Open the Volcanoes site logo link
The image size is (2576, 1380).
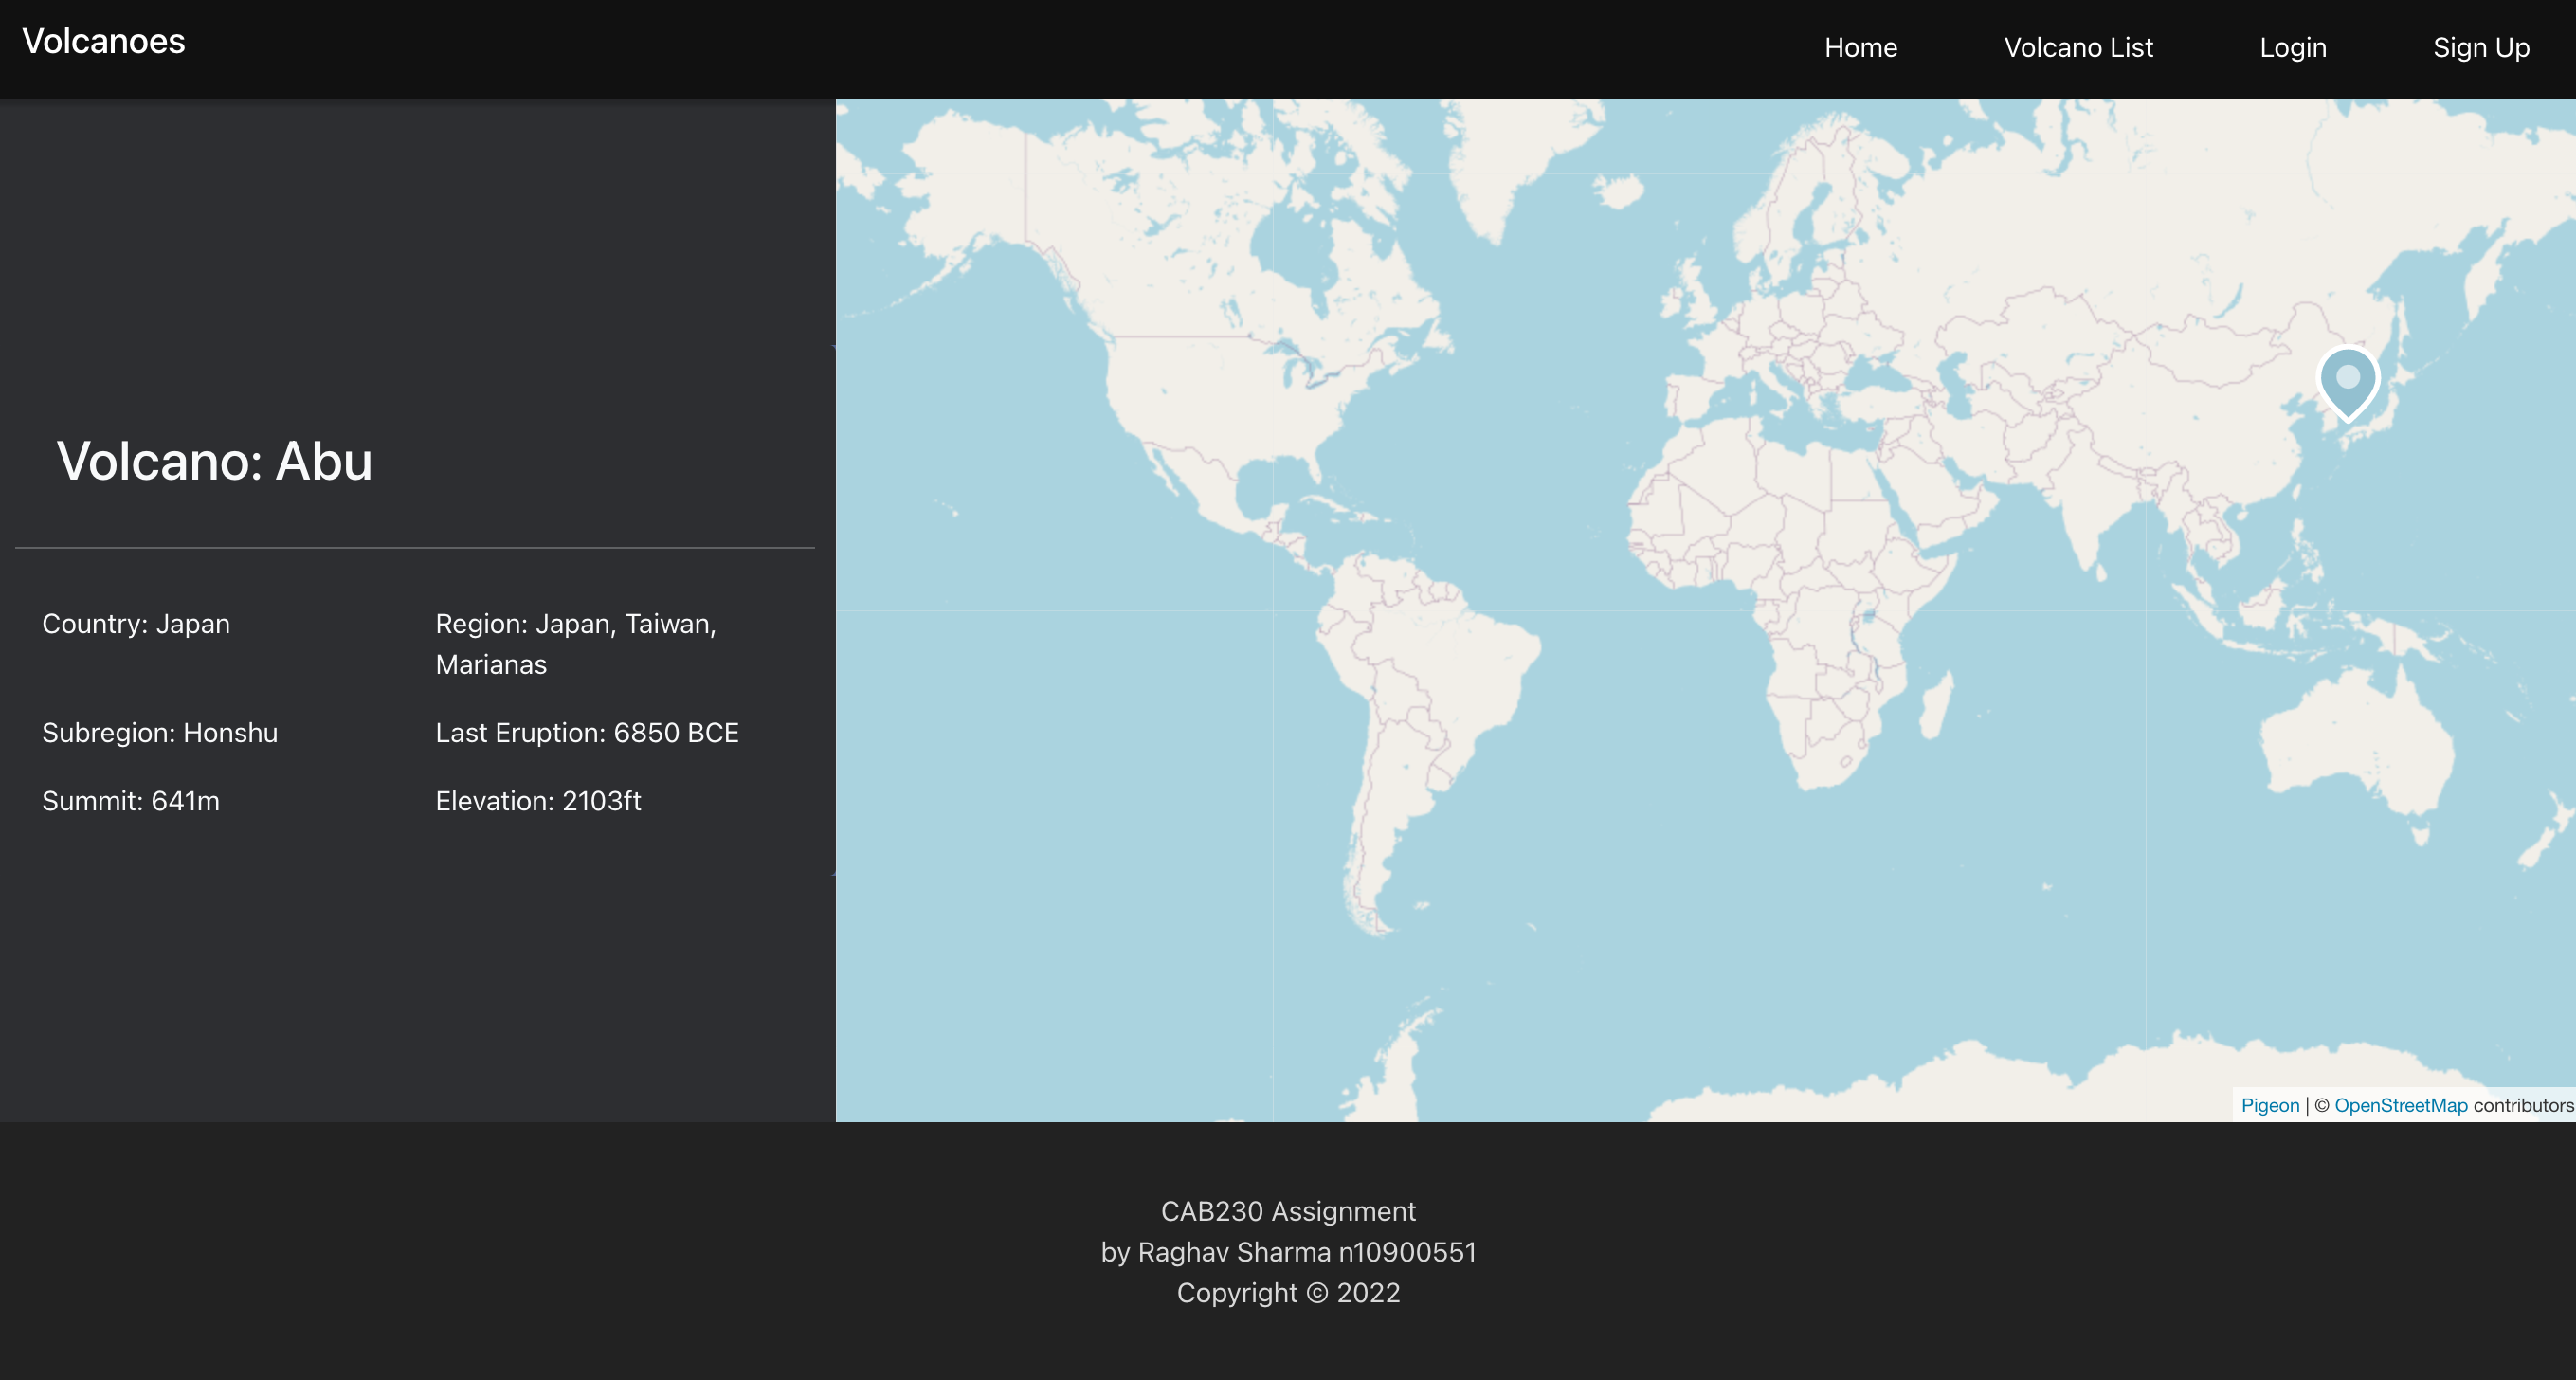(104, 41)
